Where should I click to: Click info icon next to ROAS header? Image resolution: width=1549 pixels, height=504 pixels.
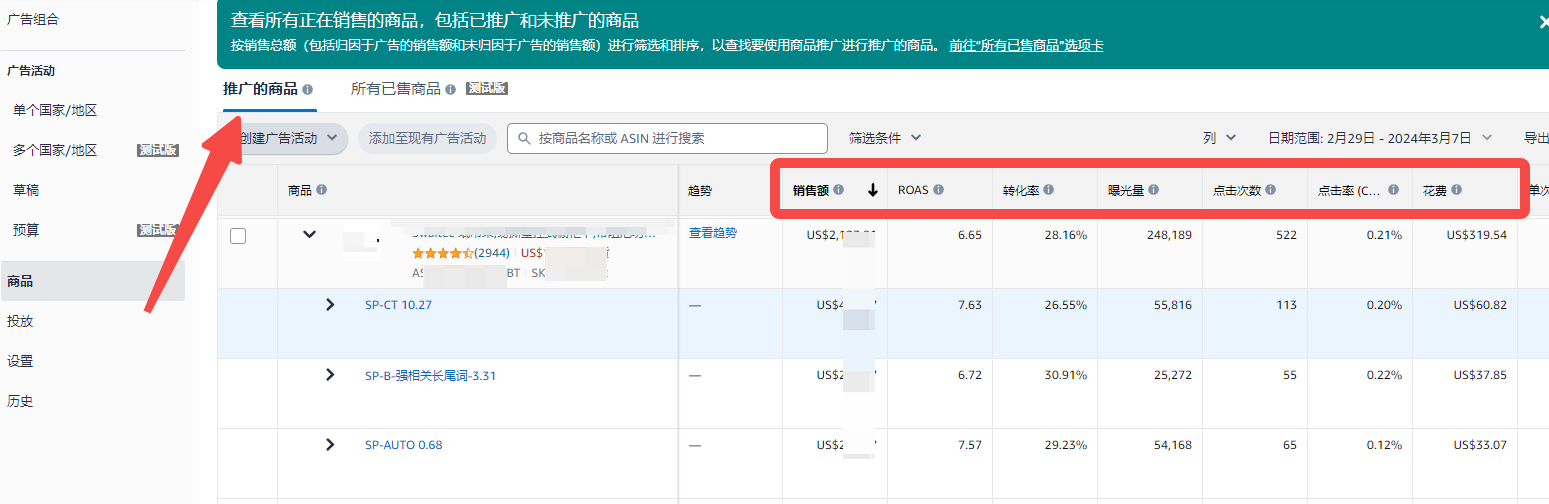coord(938,190)
